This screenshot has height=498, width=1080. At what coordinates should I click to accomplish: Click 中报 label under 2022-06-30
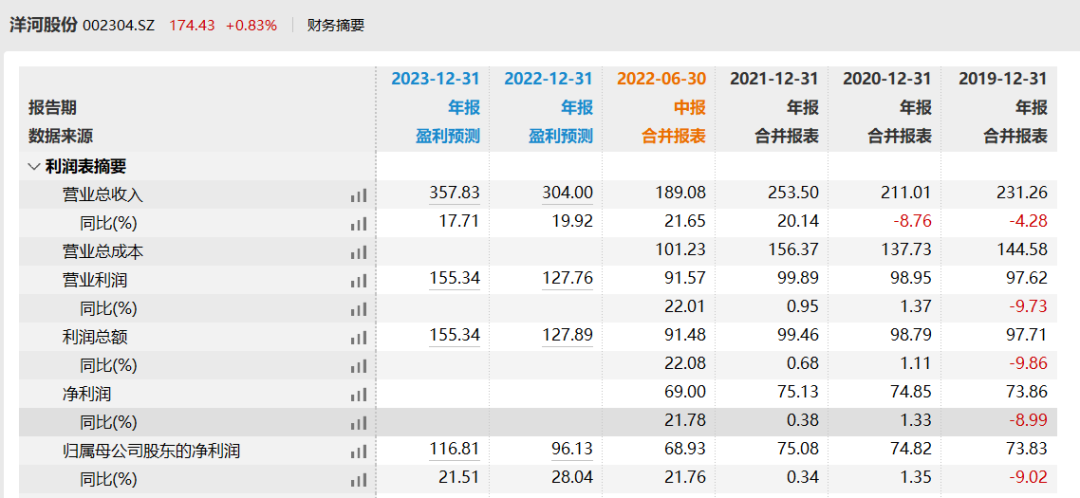click(x=692, y=107)
